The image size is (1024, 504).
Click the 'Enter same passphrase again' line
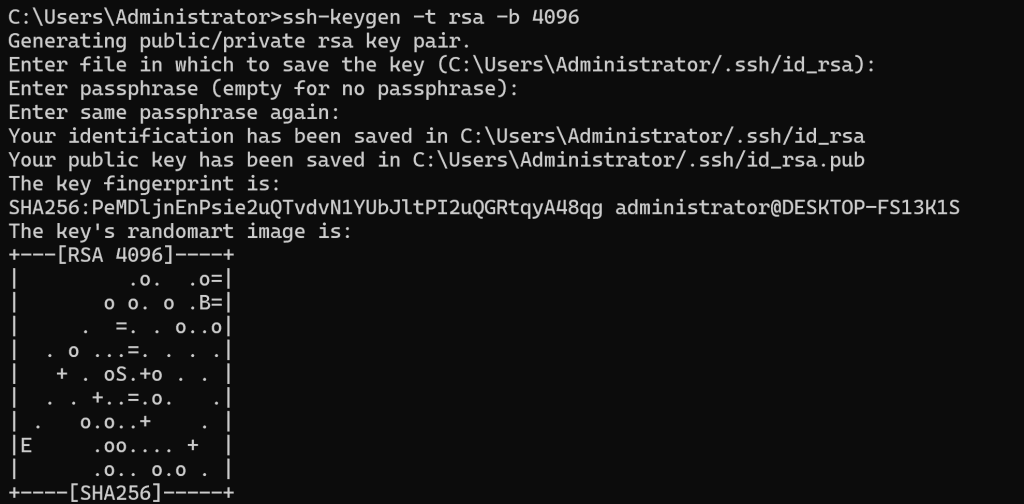(175, 112)
